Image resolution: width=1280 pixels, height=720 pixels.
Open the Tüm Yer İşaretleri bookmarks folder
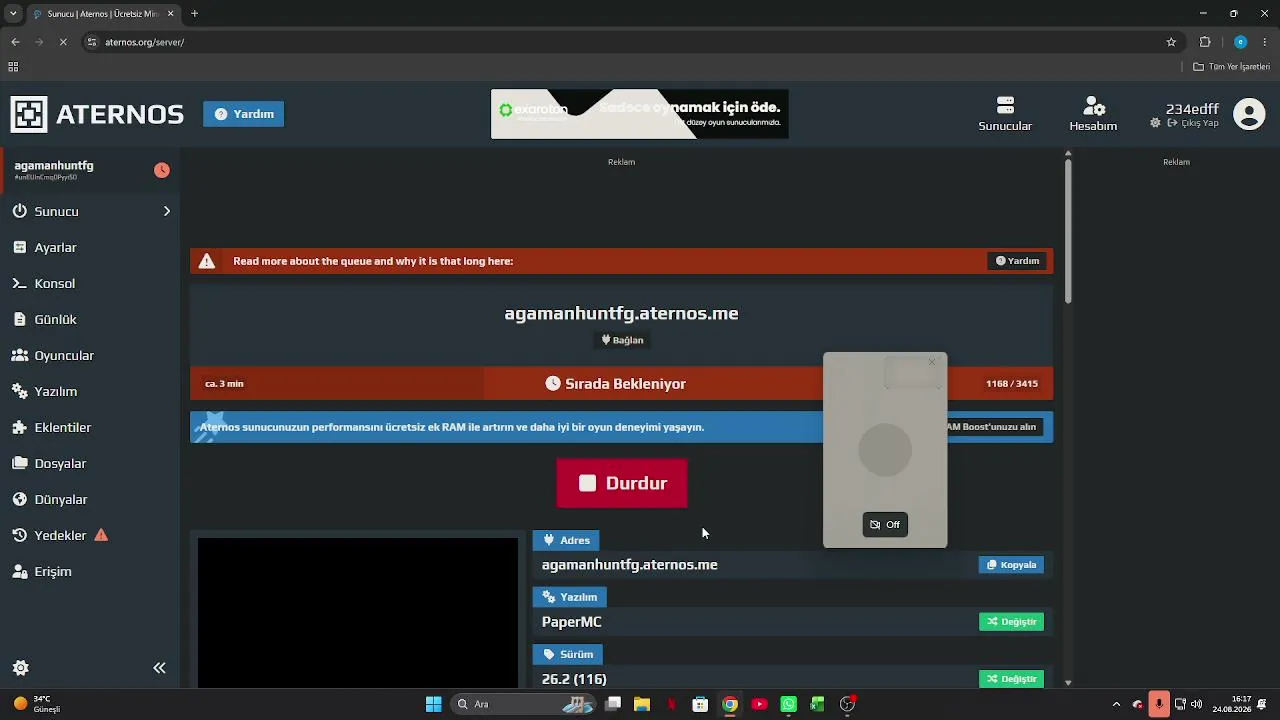(1231, 67)
